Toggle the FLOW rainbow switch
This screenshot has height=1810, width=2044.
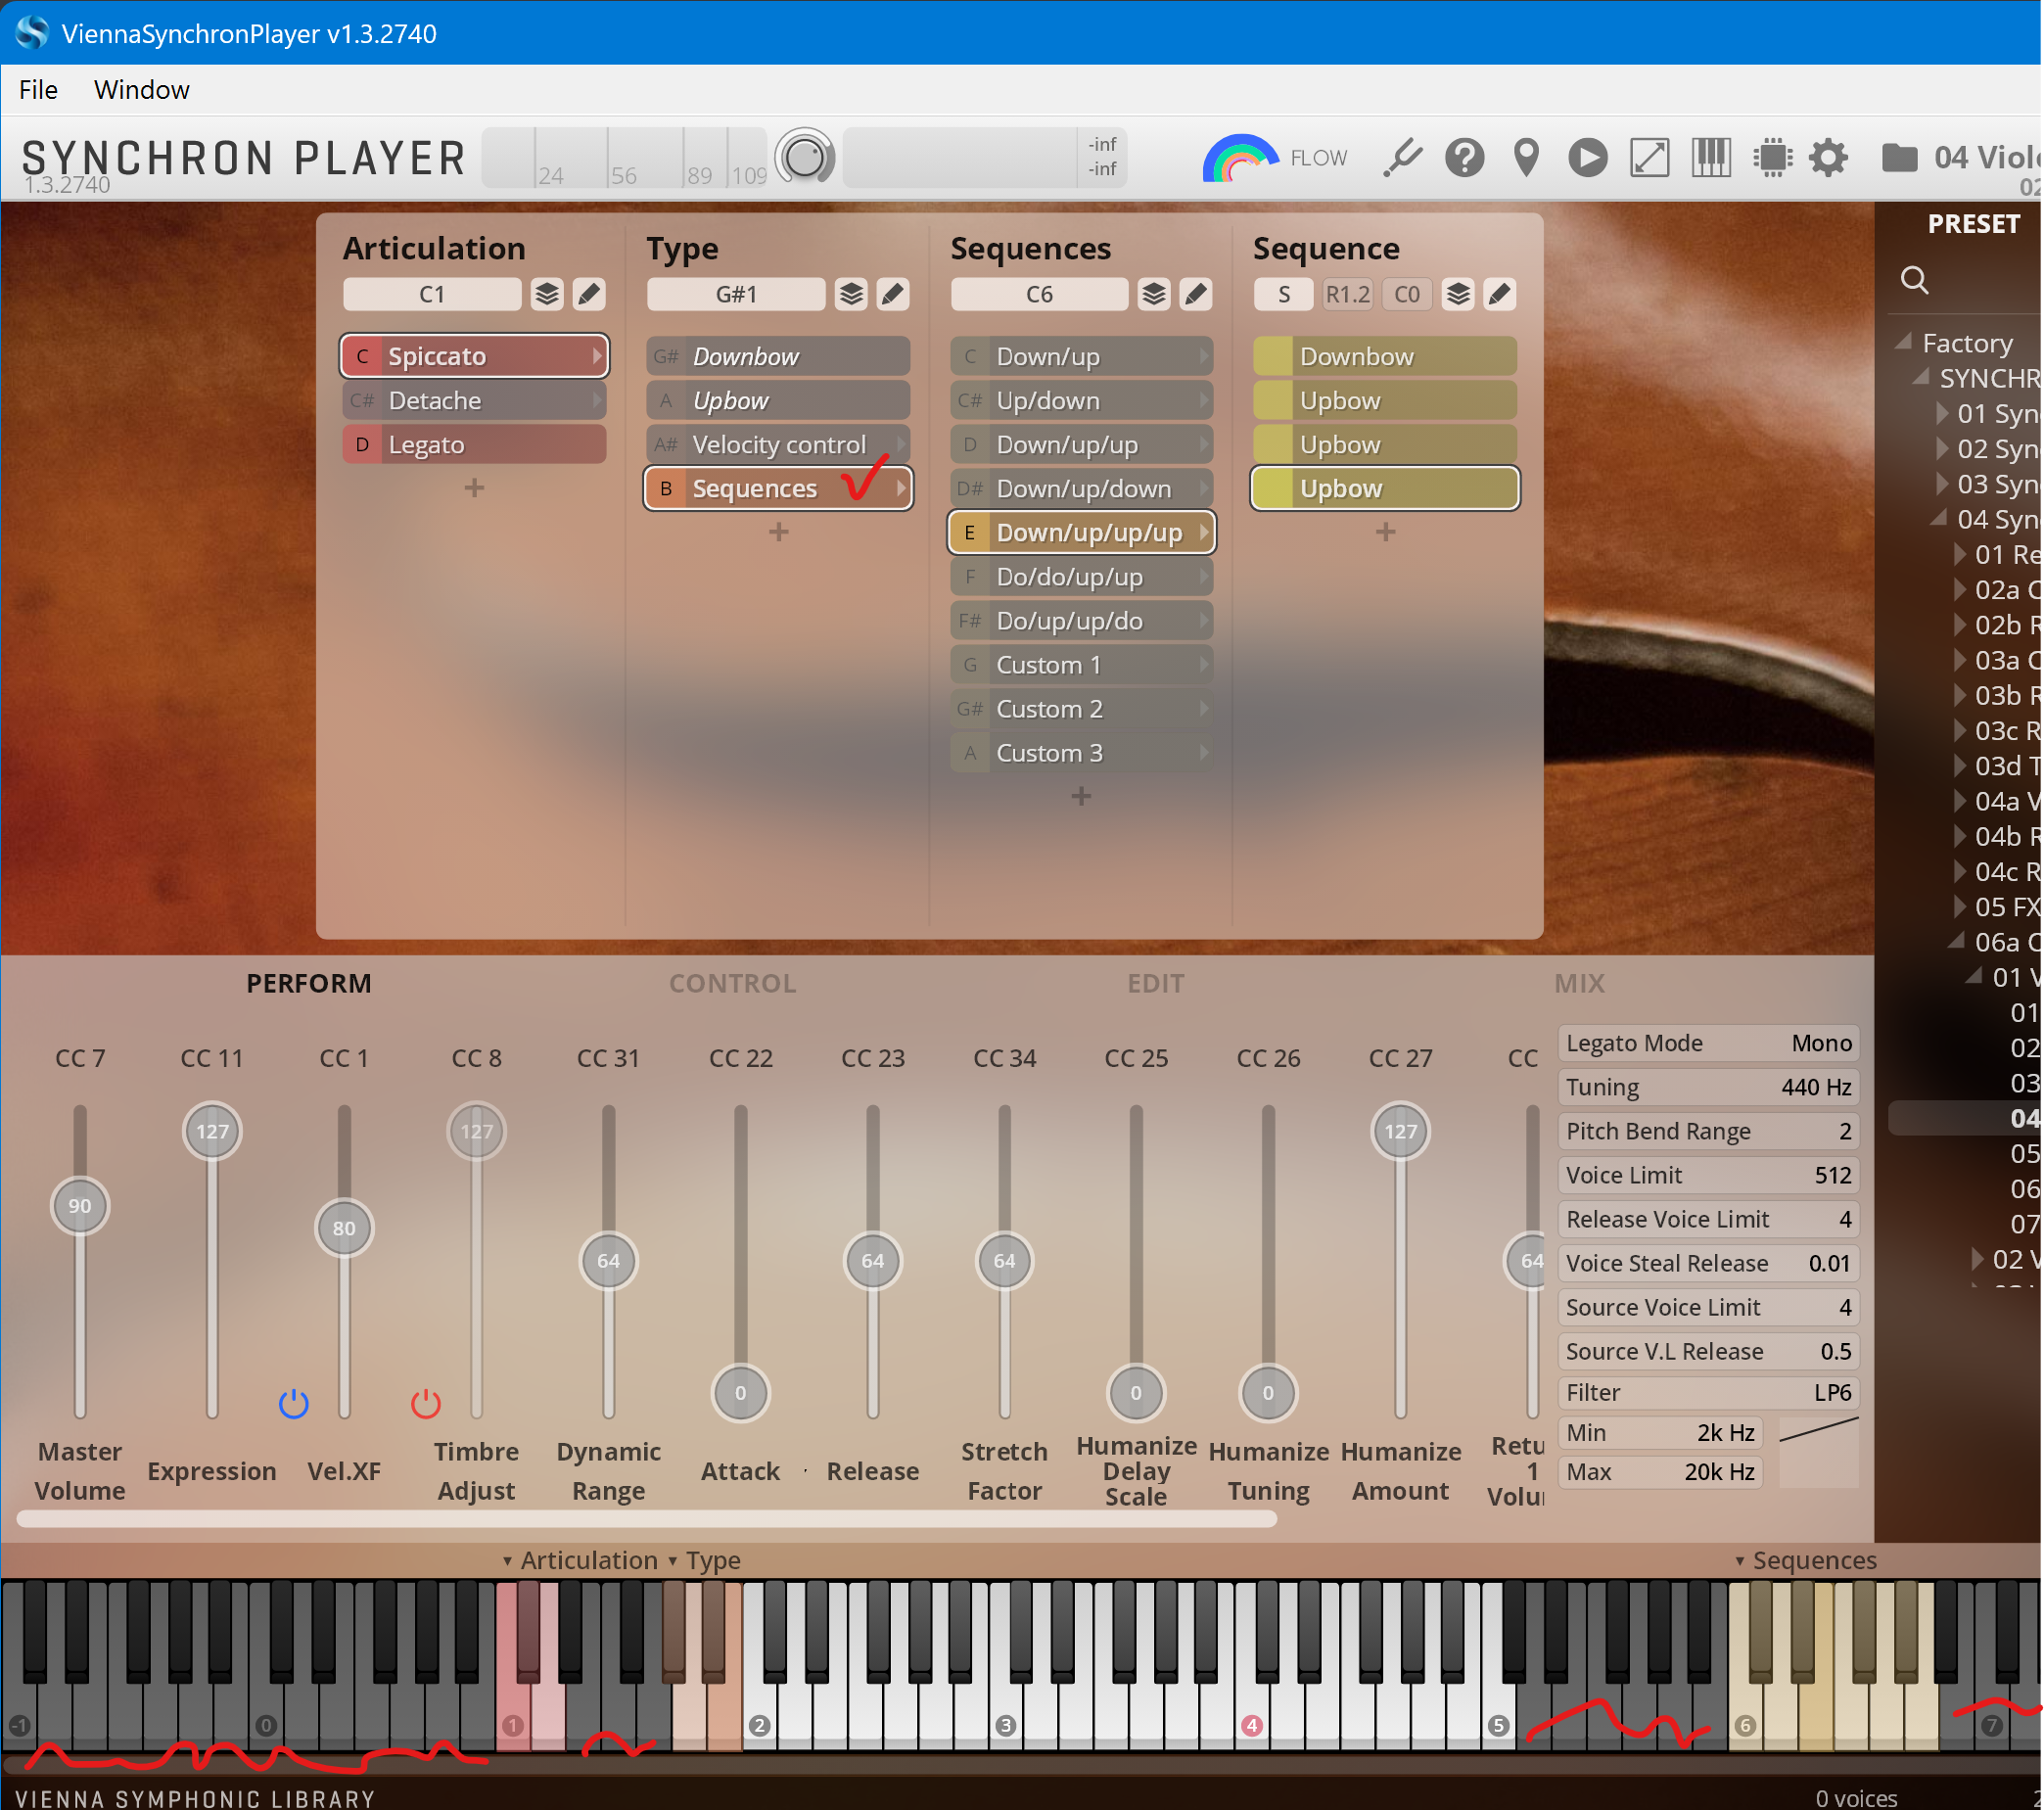pyautogui.click(x=1240, y=158)
